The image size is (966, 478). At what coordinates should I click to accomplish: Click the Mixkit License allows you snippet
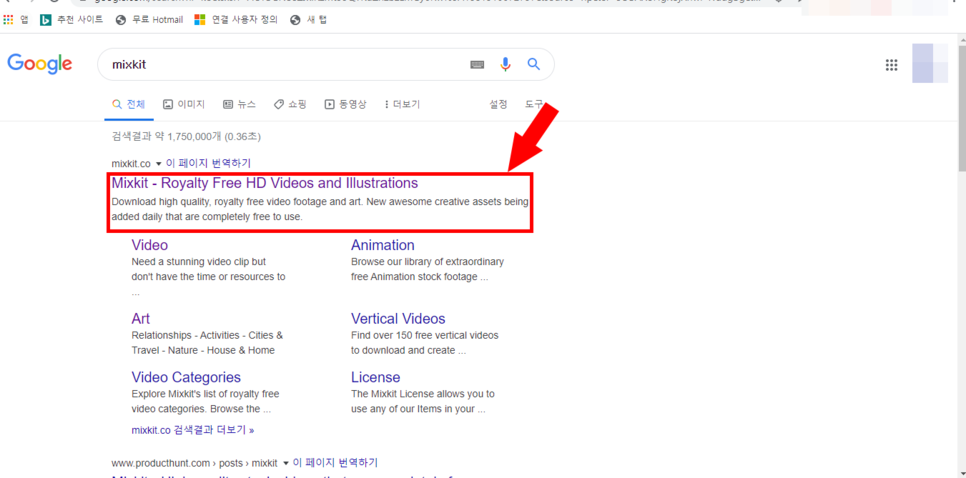click(x=423, y=401)
